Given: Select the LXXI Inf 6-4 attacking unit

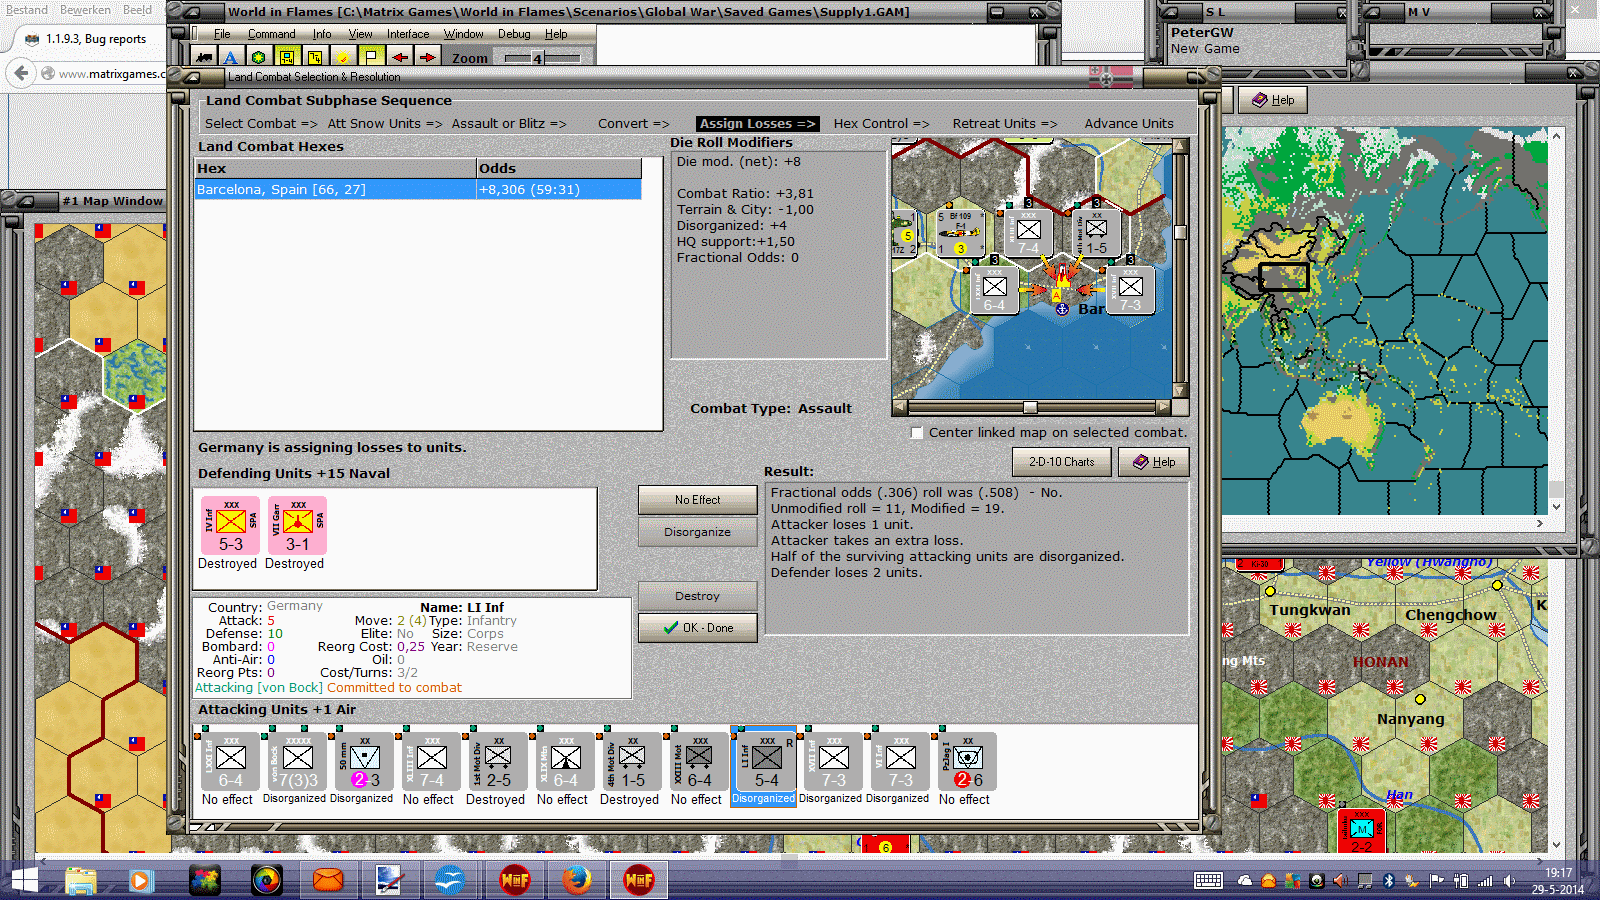Looking at the screenshot, I should [228, 762].
